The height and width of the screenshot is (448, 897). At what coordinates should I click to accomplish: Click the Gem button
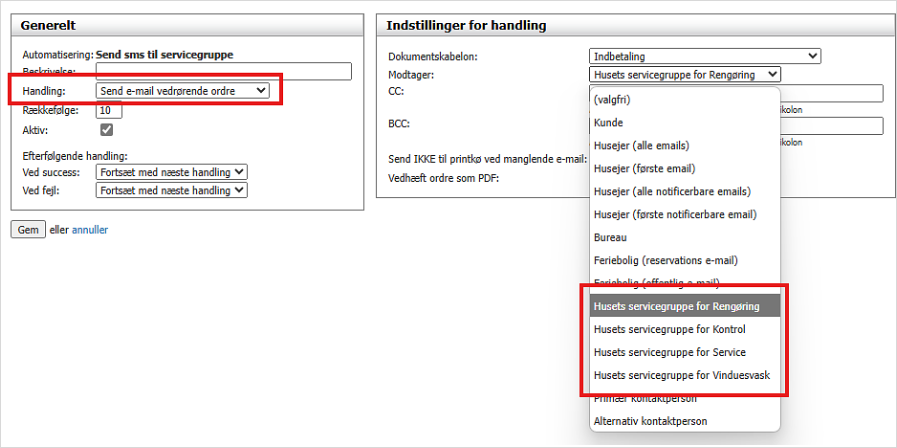(28, 229)
